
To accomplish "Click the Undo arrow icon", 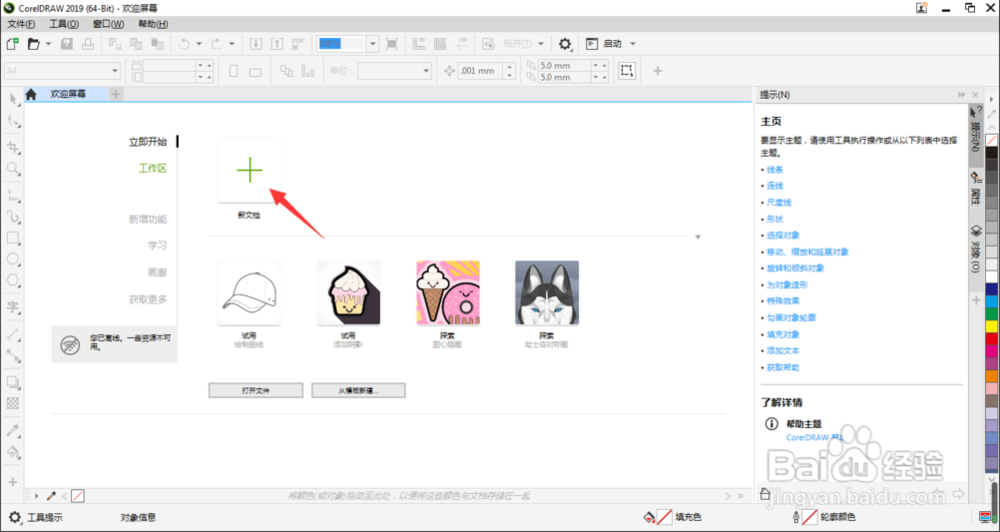I will point(184,44).
